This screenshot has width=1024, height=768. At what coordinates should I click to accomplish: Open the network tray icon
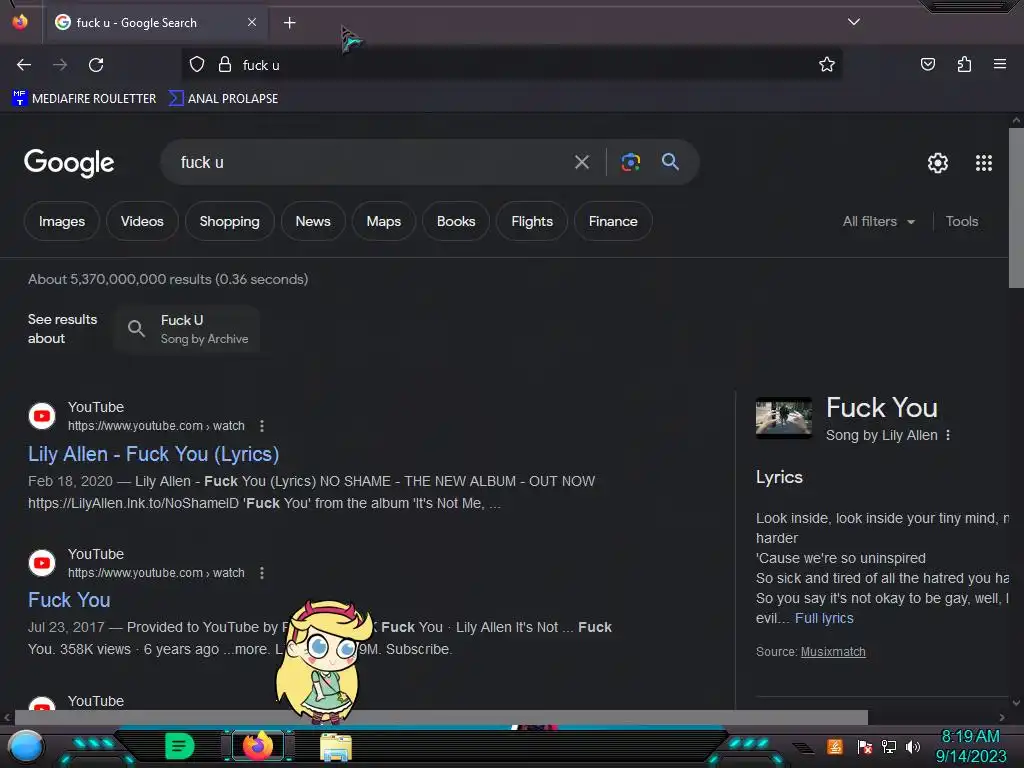click(888, 746)
